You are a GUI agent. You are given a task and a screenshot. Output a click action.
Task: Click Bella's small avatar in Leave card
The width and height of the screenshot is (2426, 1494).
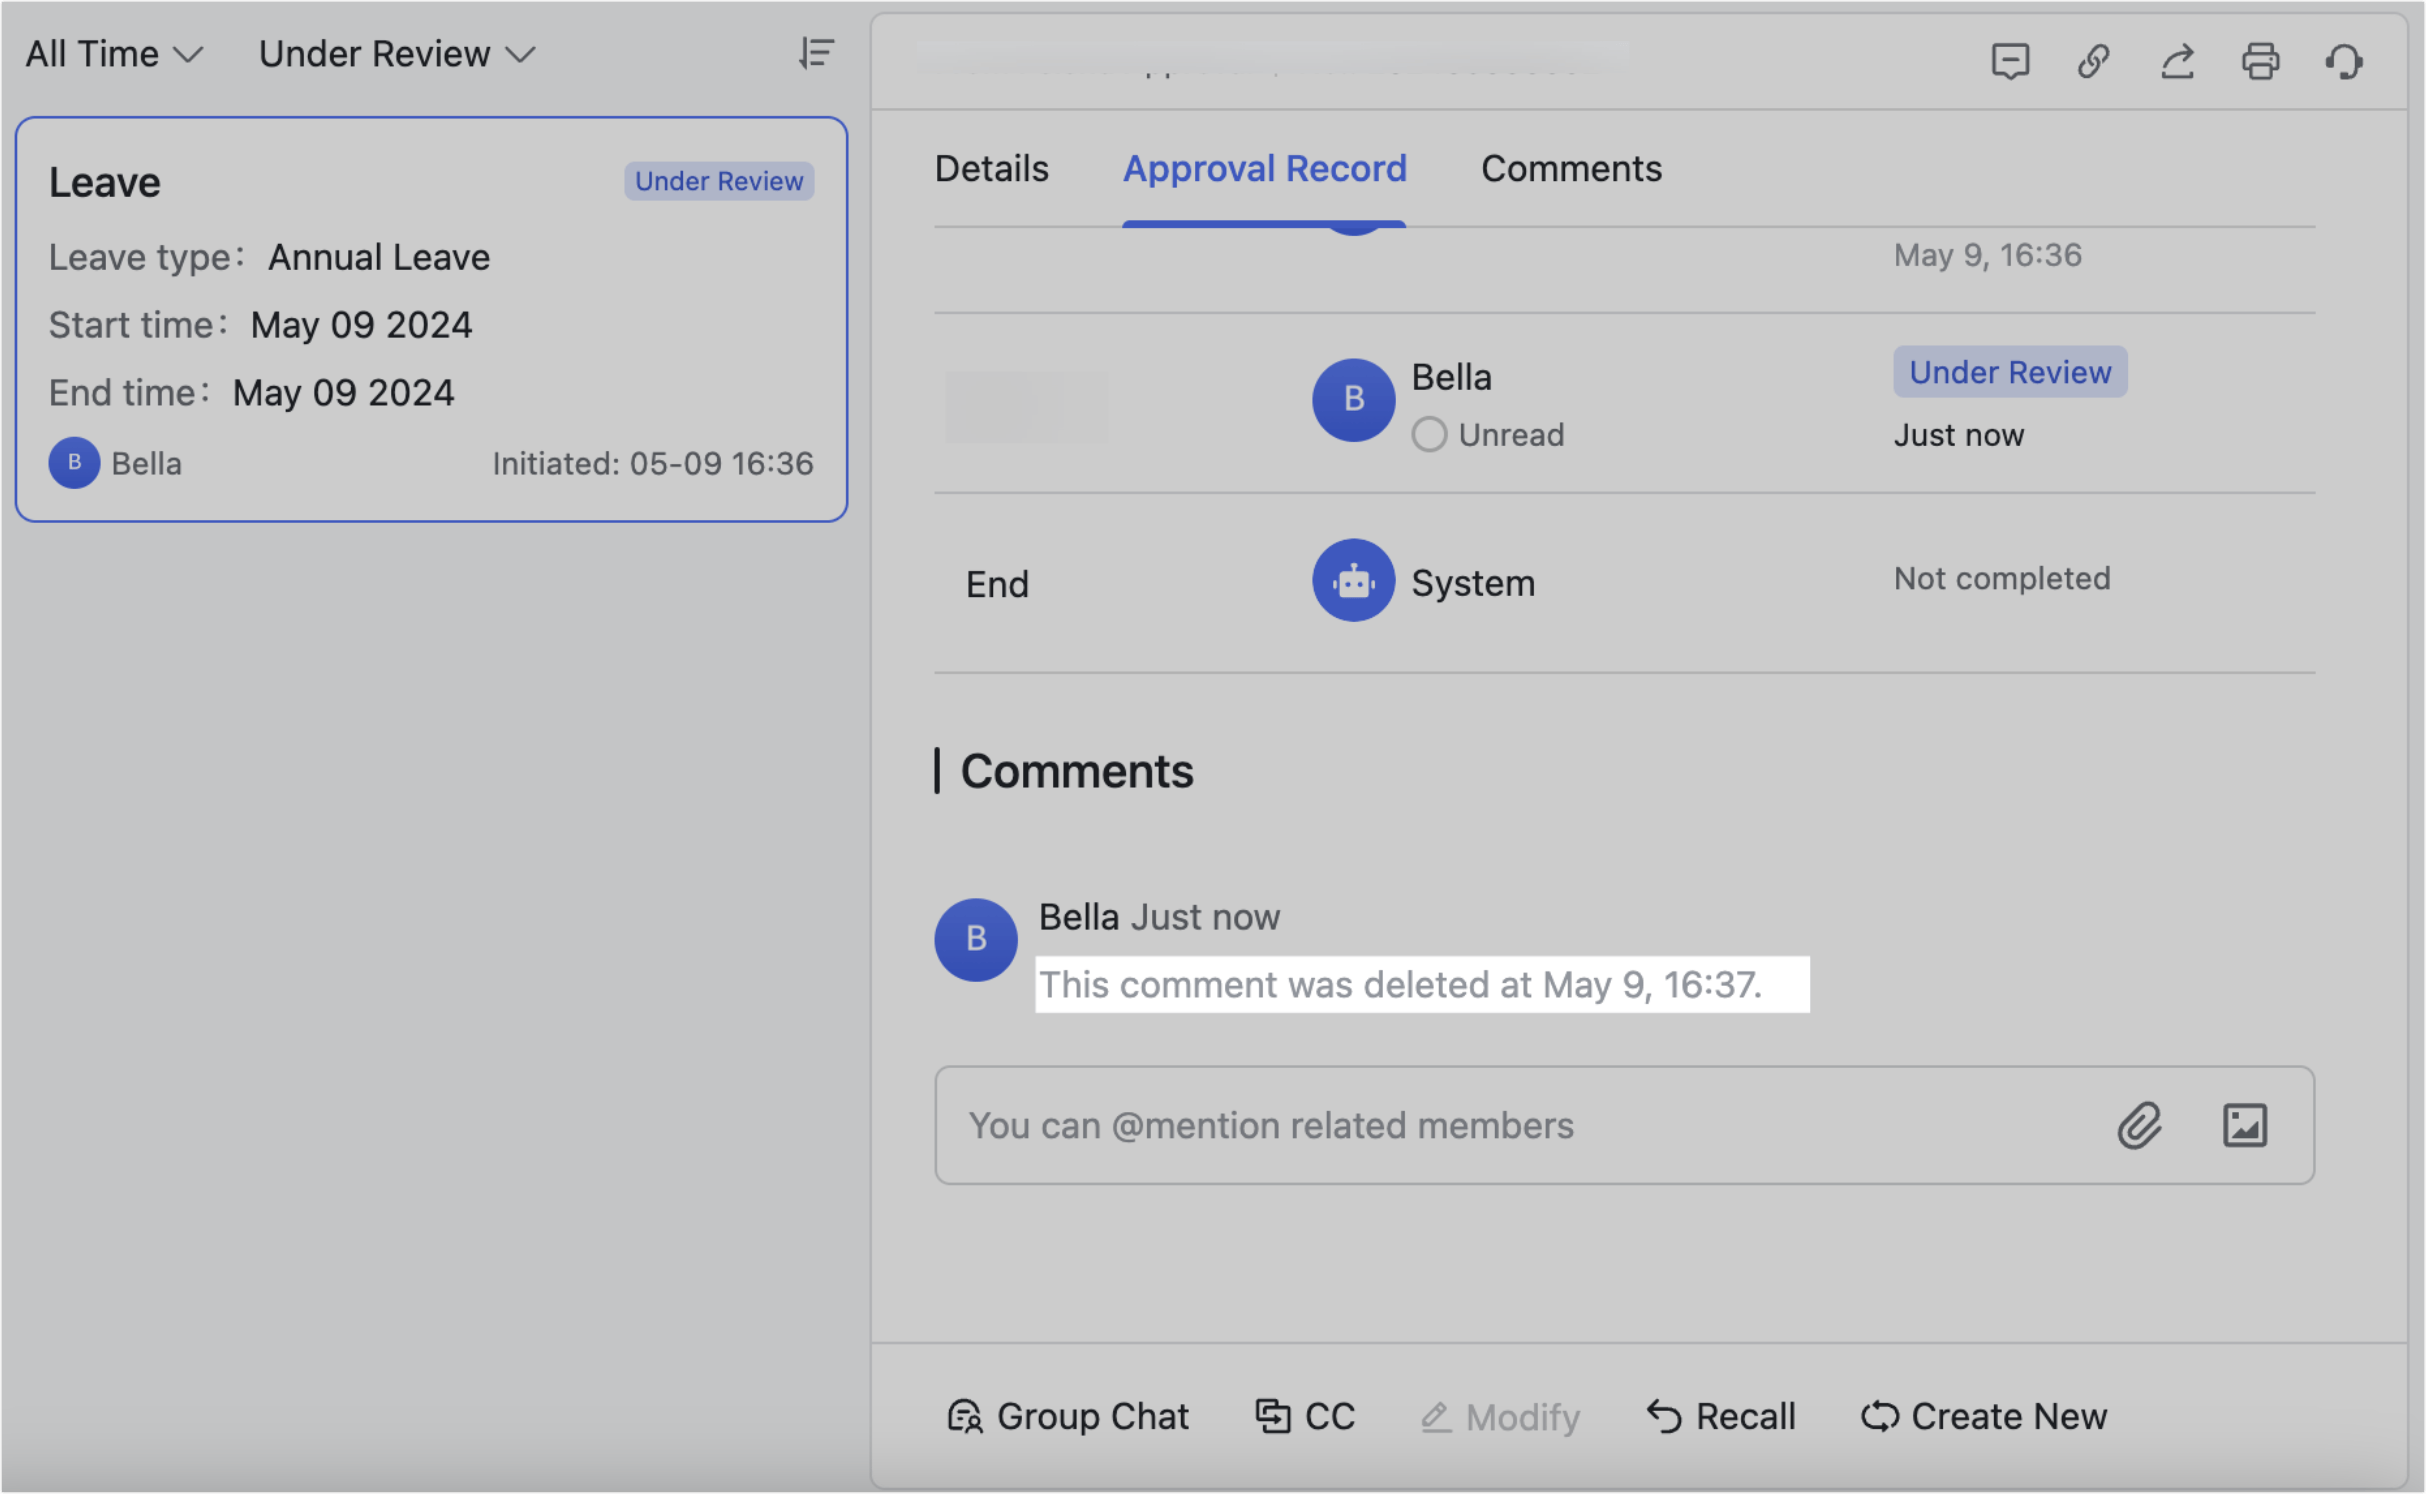[74, 463]
